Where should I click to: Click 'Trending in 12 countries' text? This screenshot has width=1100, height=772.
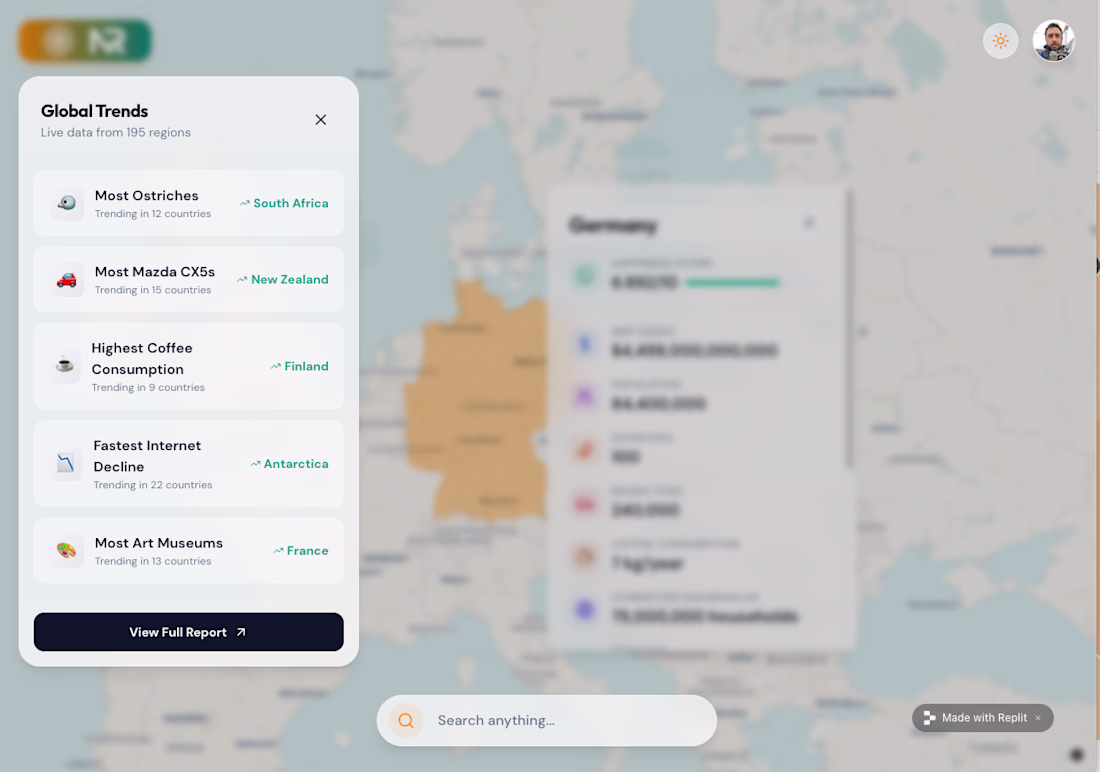pyautogui.click(x=153, y=214)
